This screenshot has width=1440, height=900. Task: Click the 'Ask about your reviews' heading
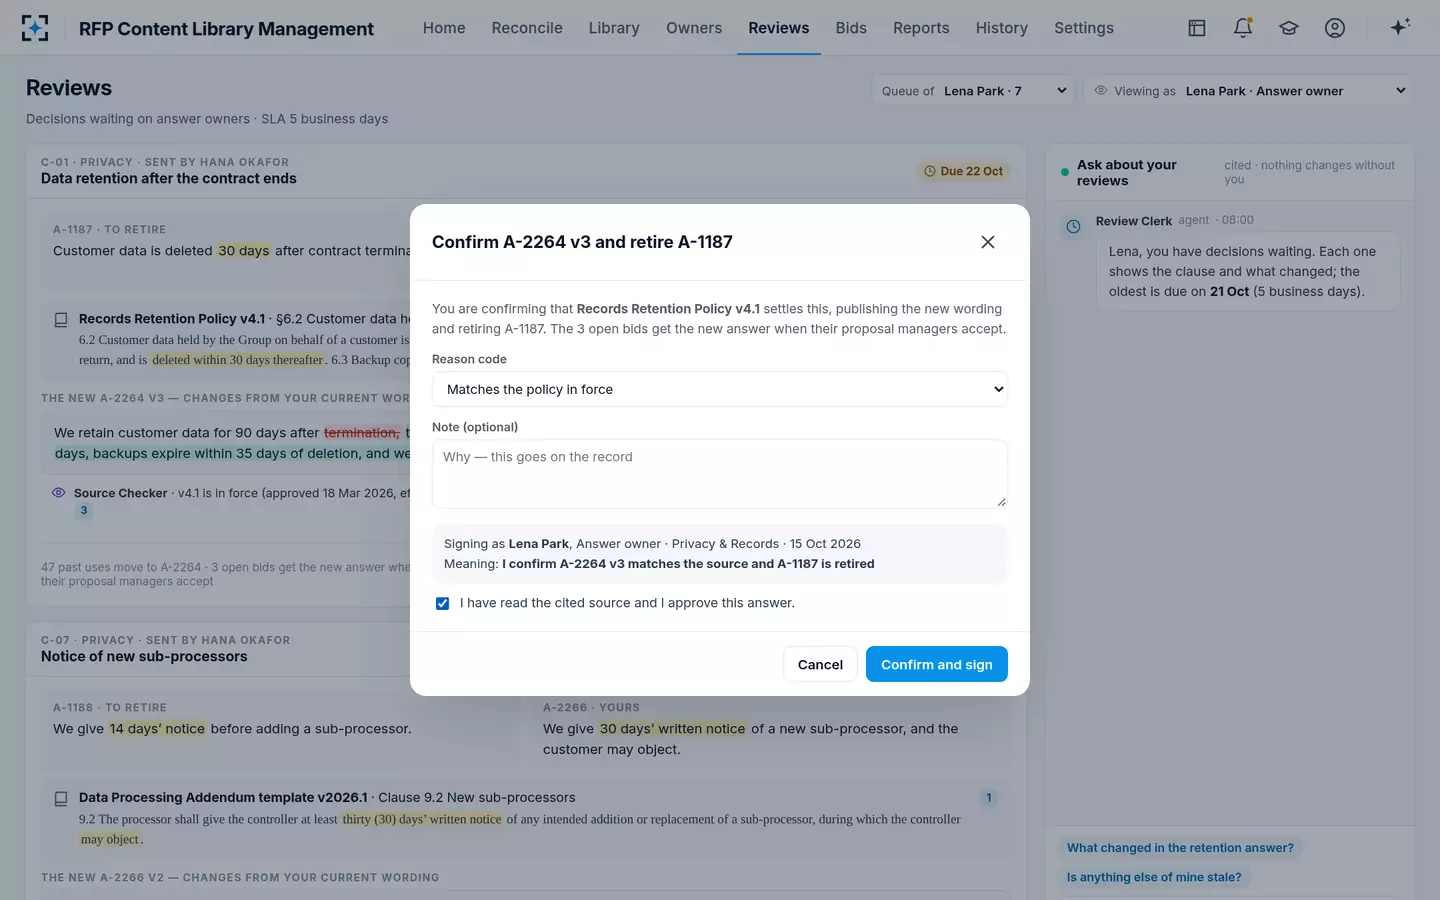click(1127, 173)
